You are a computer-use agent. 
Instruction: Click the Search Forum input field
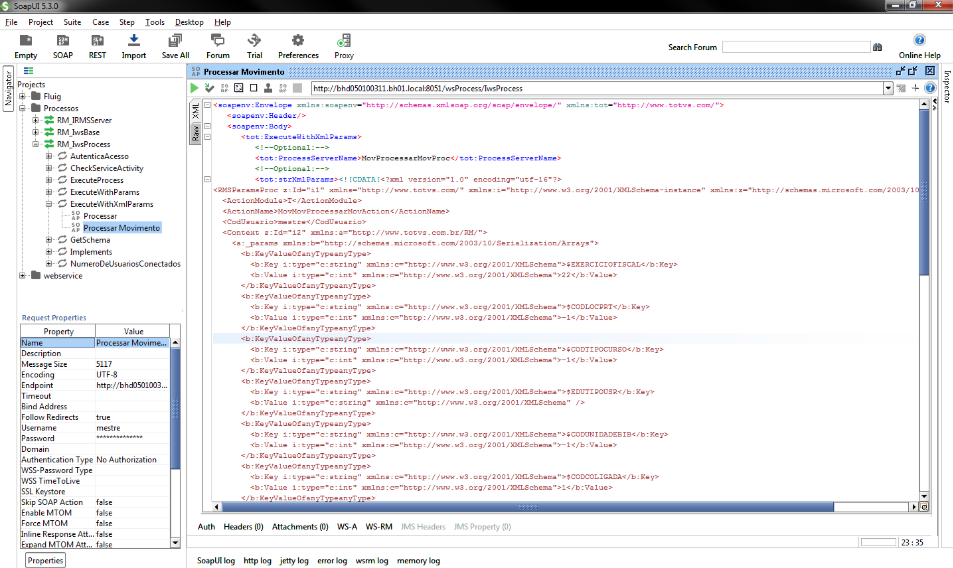[x=796, y=47]
